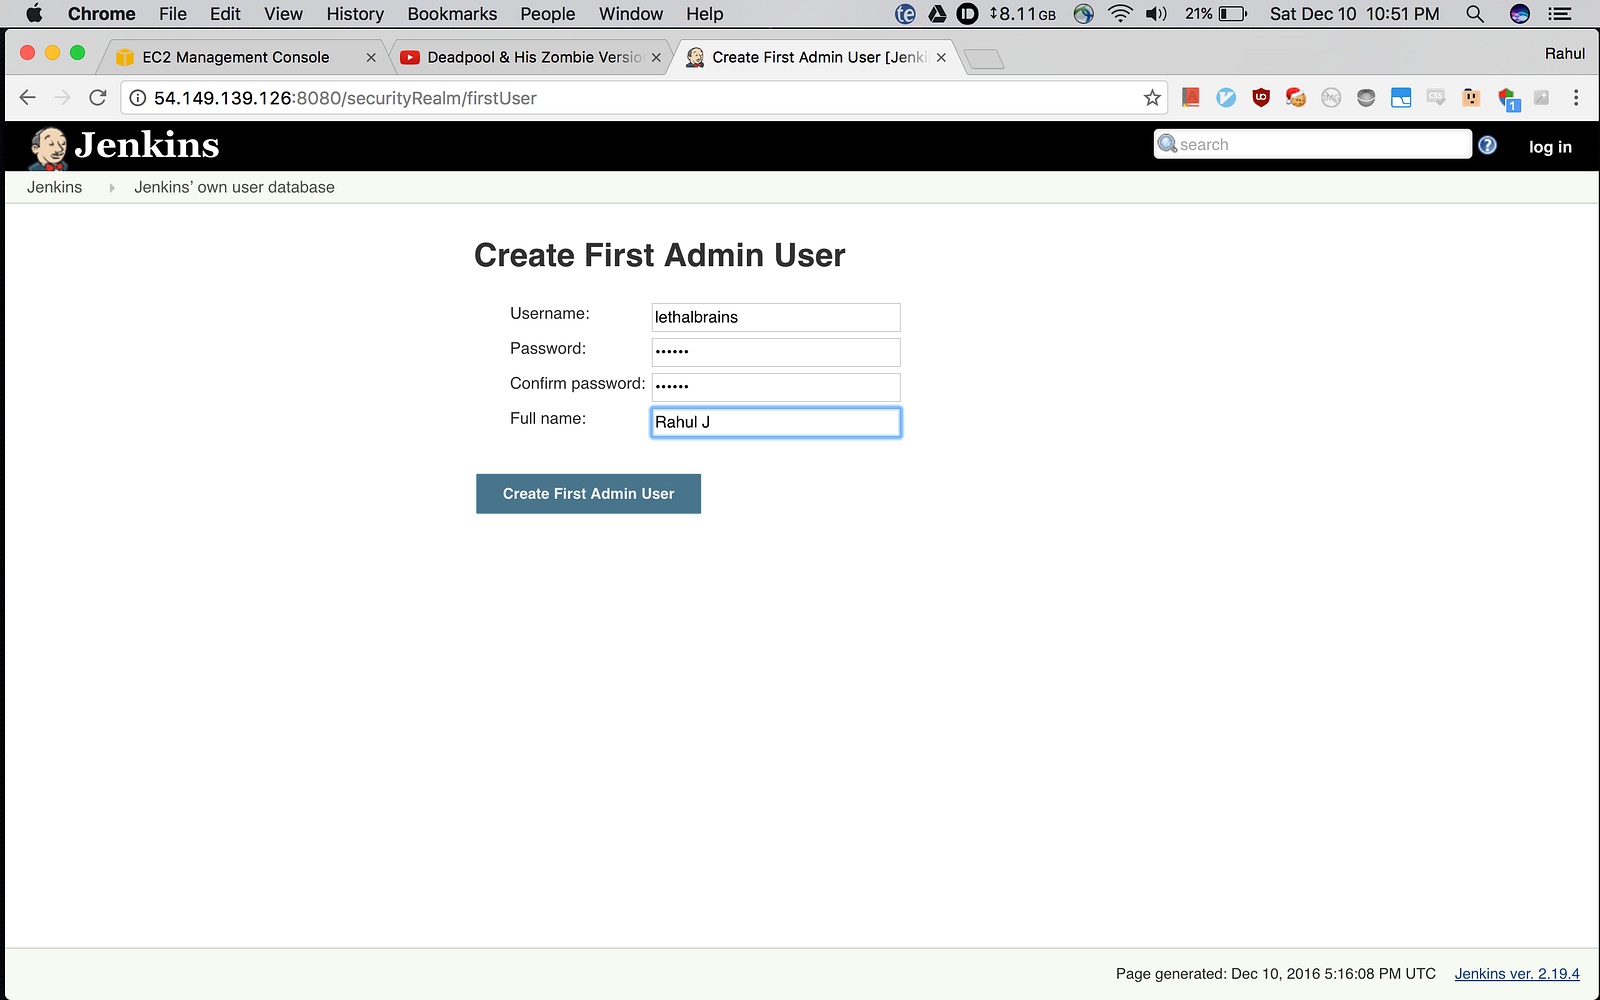Open Jenkins' own user database breadcrumb
1600x1000 pixels.
(235, 187)
